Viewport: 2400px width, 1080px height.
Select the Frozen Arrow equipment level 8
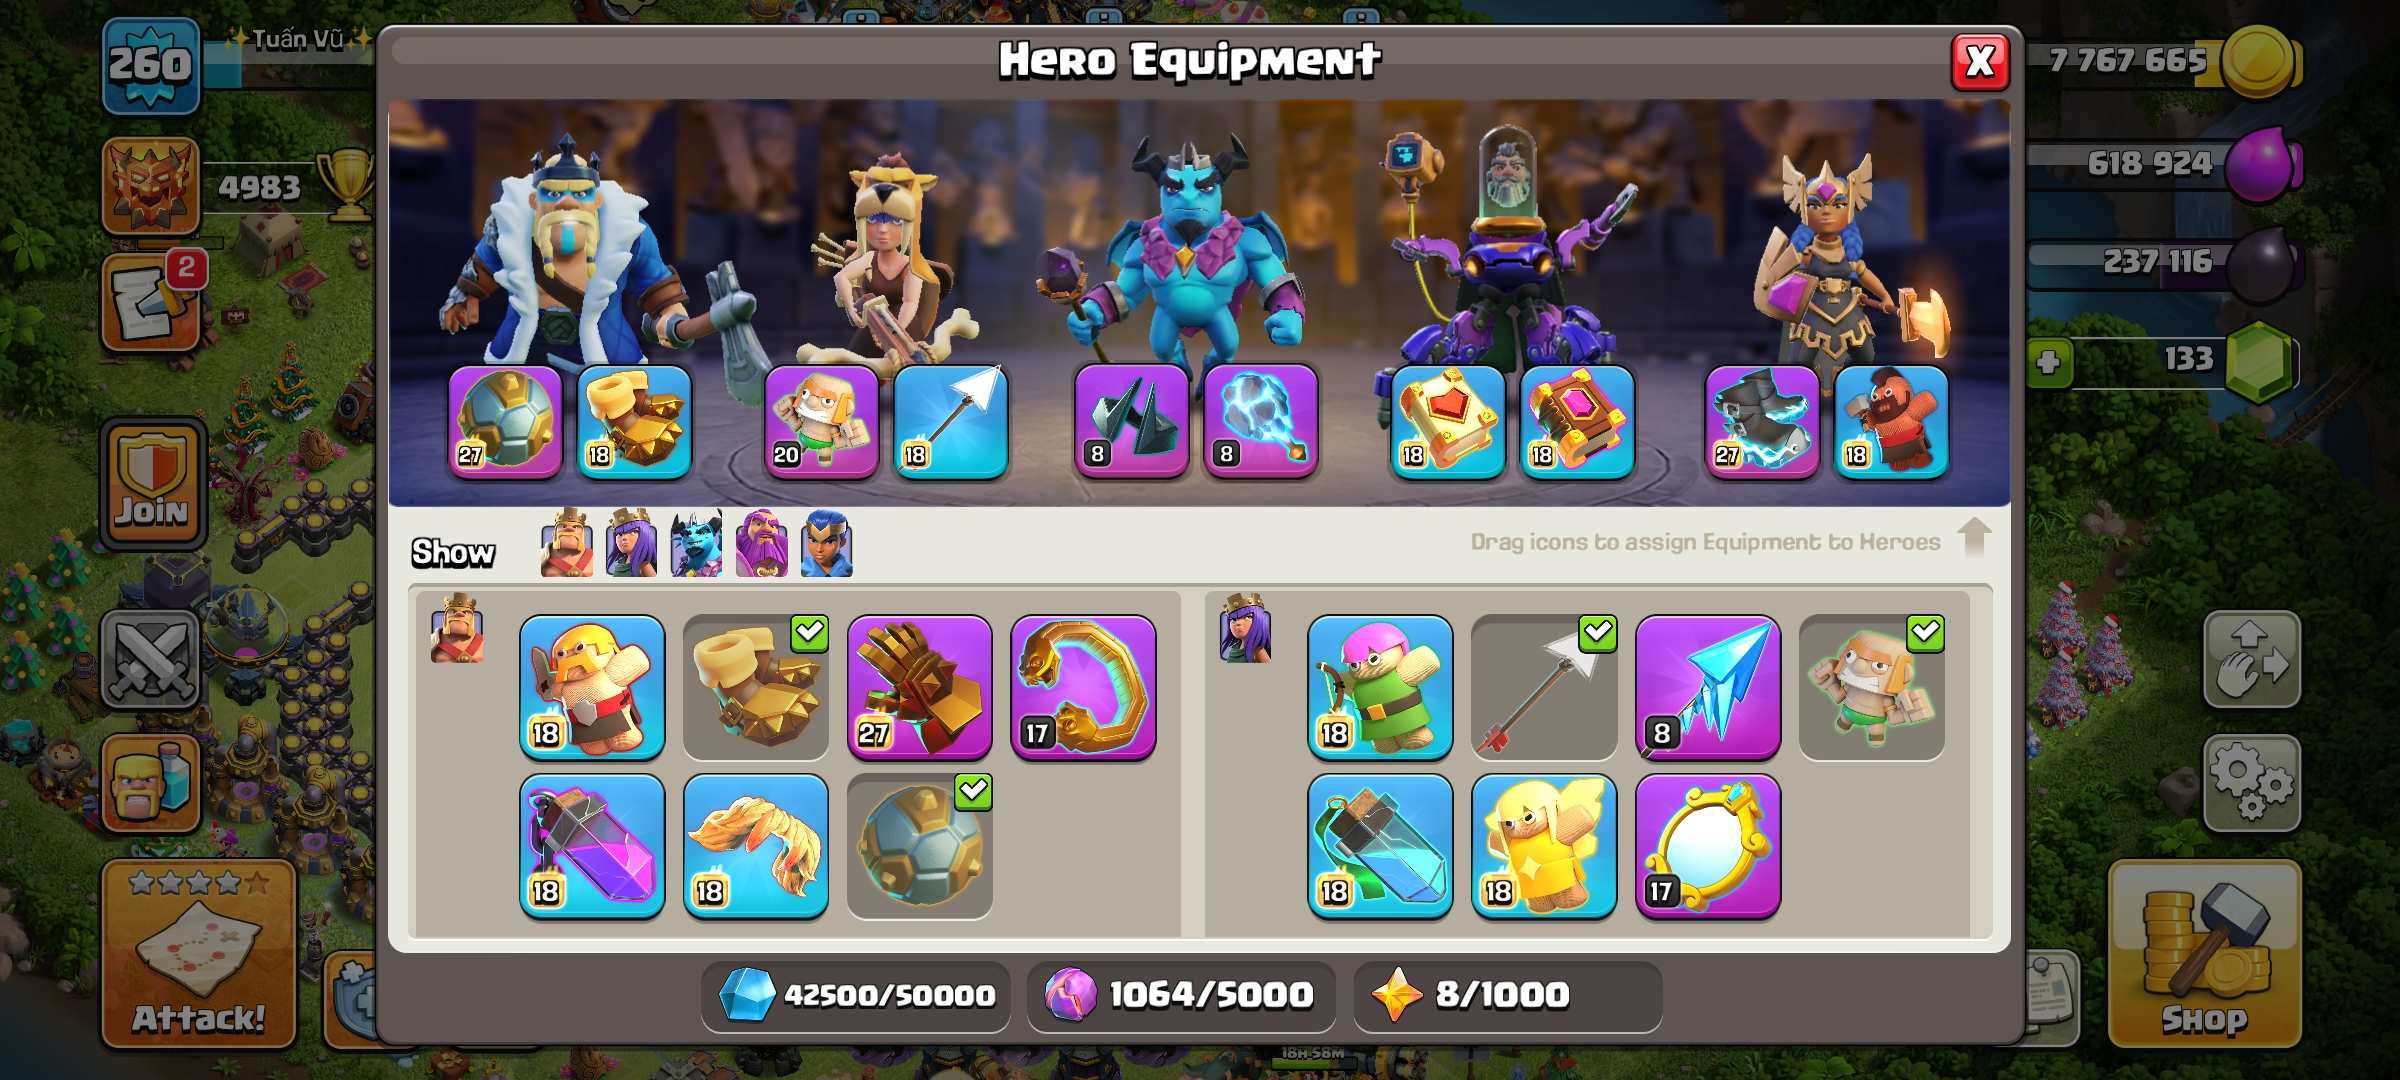(1707, 688)
